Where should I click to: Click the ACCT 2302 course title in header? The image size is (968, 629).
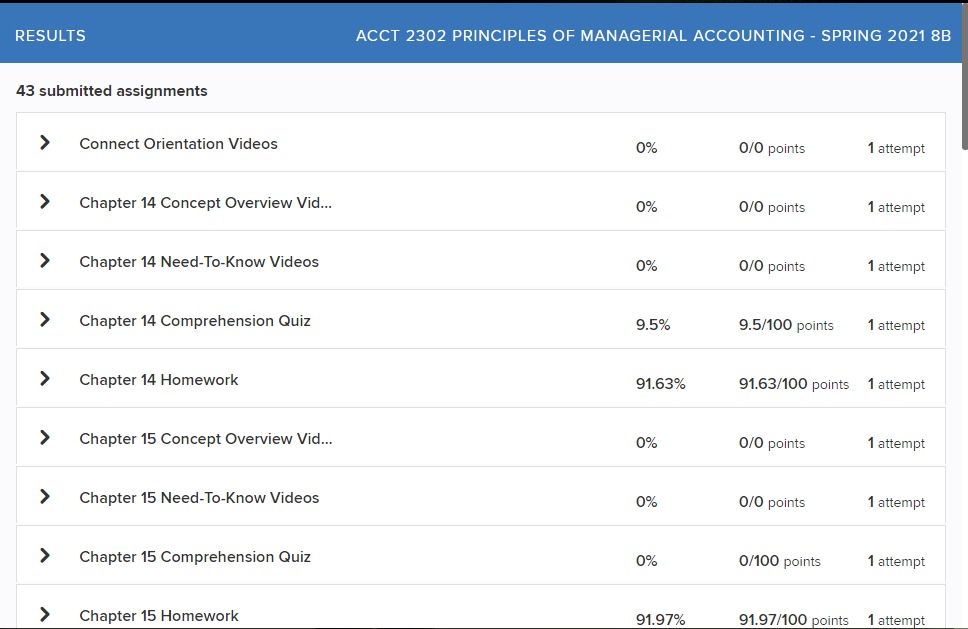tap(653, 36)
